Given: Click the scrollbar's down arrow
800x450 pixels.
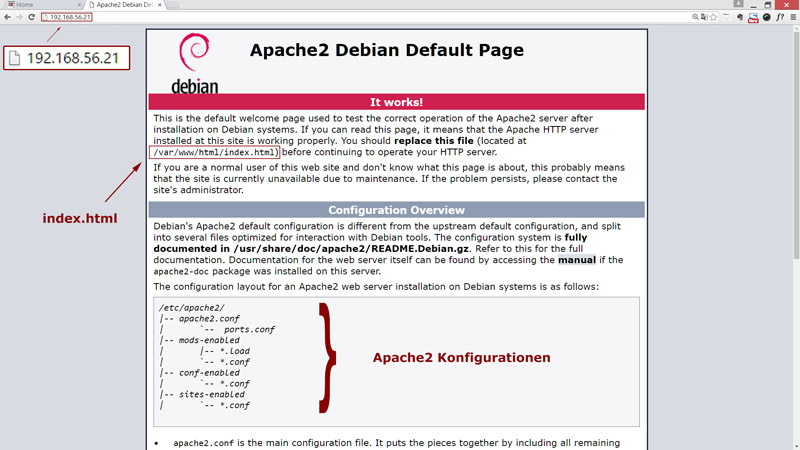Looking at the screenshot, I should [795, 446].
